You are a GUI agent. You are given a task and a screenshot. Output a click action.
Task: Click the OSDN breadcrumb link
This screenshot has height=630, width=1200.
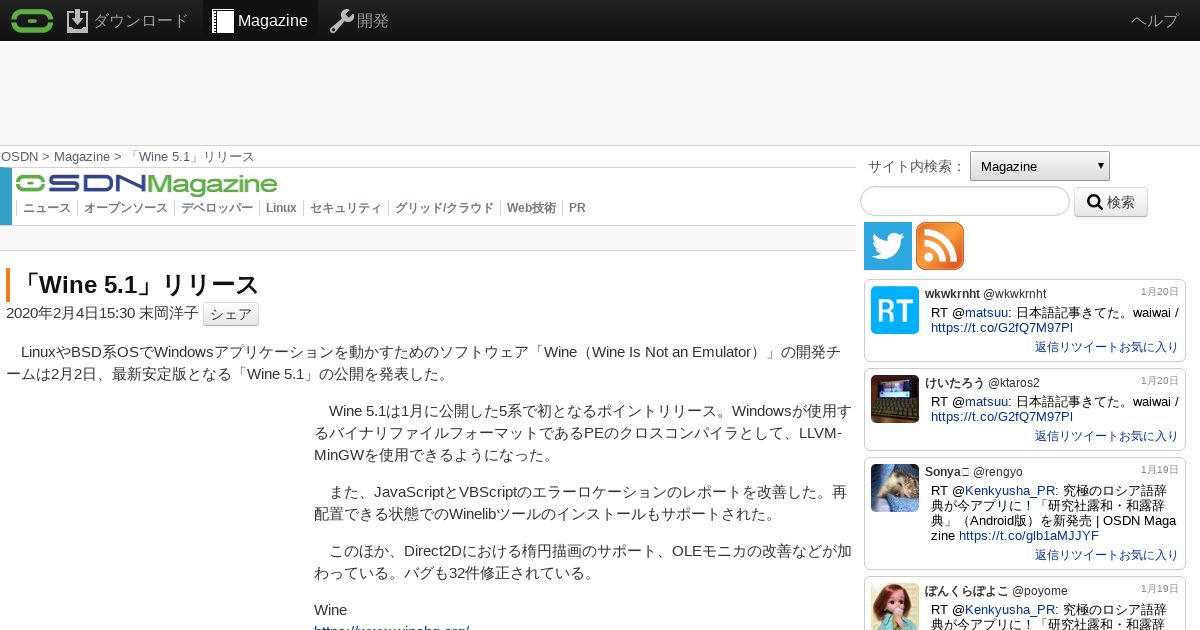(20, 157)
